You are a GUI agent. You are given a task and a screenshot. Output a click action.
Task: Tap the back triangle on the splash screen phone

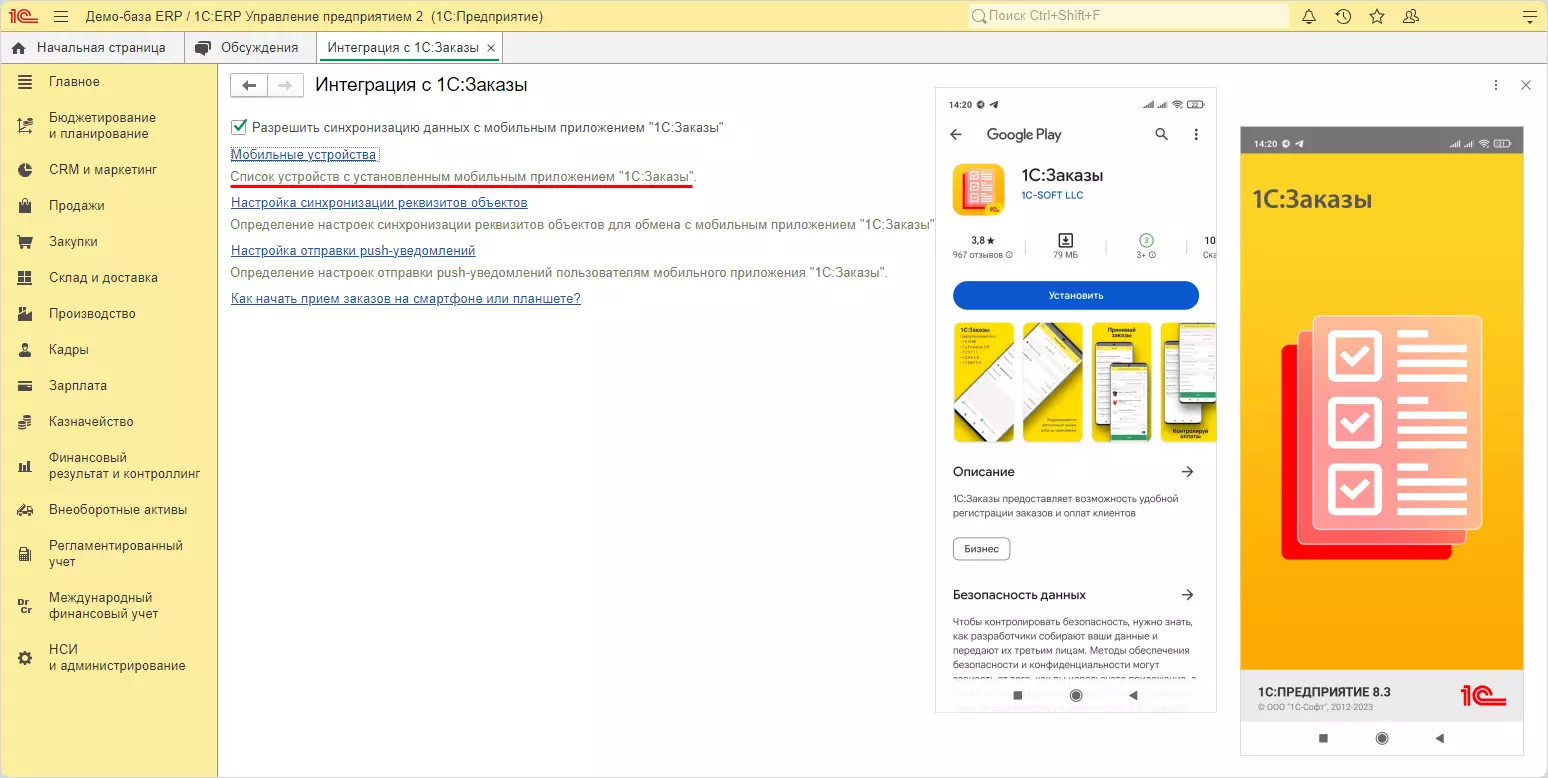(1440, 738)
